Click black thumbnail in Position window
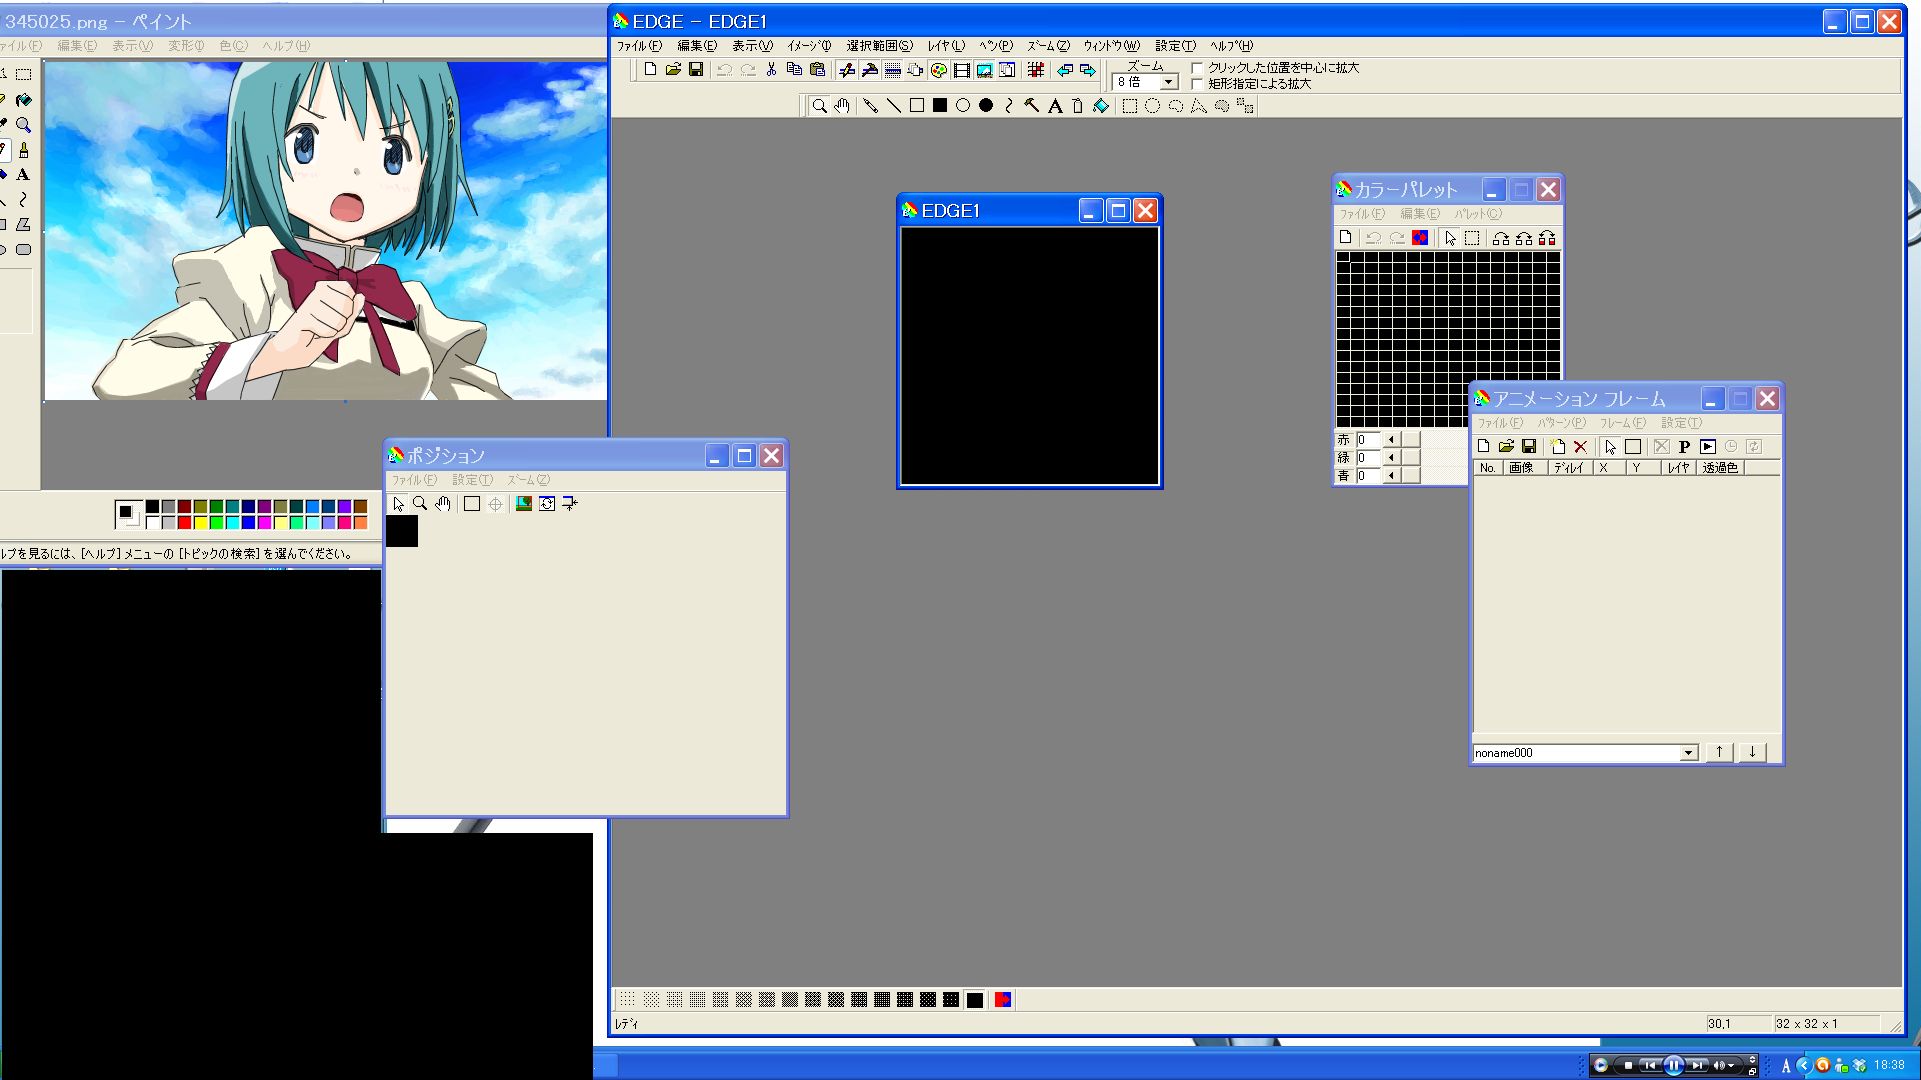The image size is (1921, 1080). pyautogui.click(x=402, y=531)
